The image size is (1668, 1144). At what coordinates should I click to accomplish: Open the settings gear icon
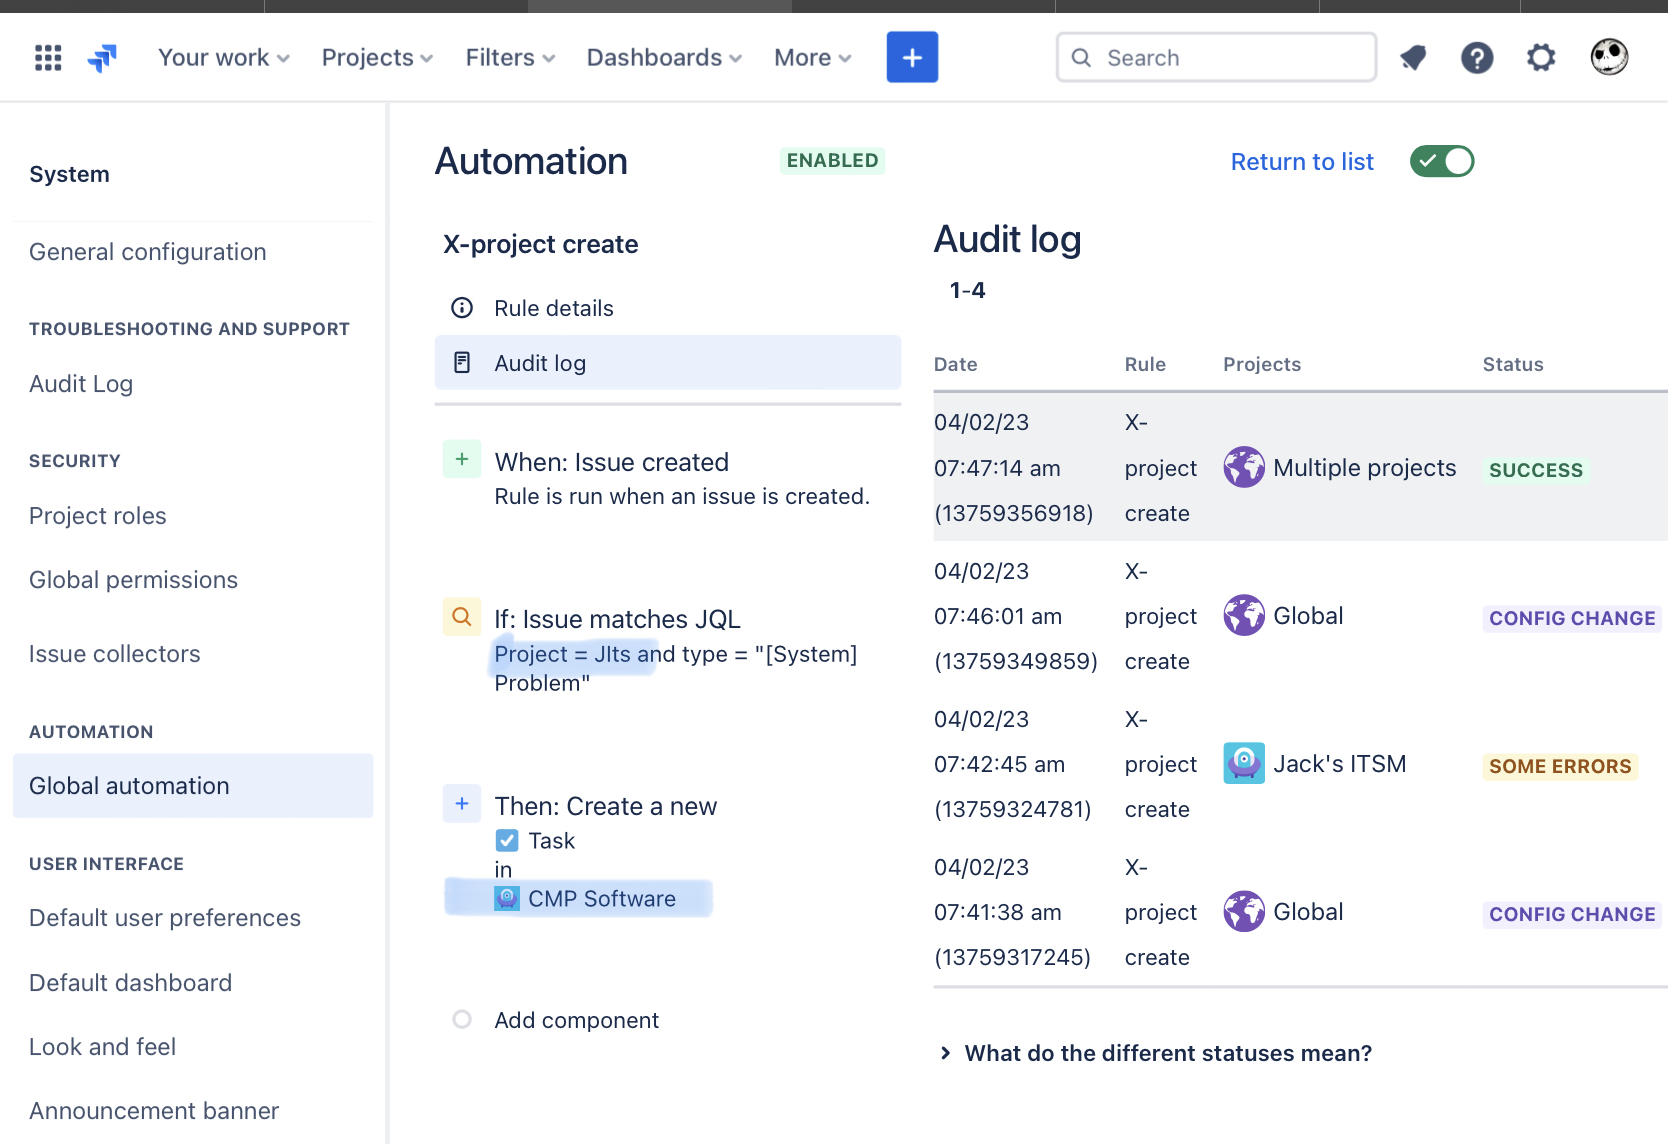[1540, 57]
